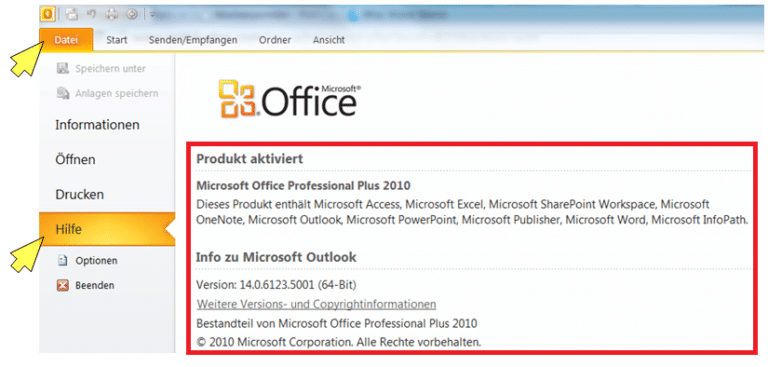Switch to the Senden/Empfangen tab
768x367 pixels.
pos(193,40)
